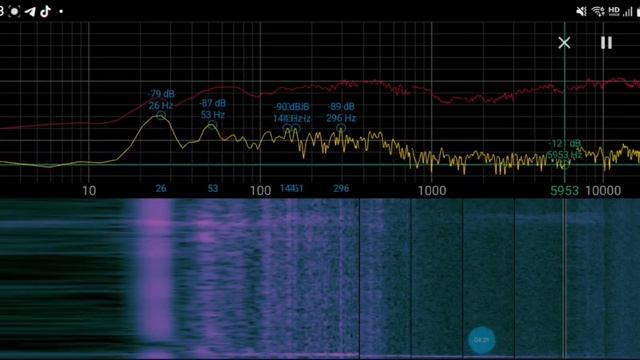This screenshot has height=360, width=640.
Task: Tap the blue 296 axis peak label
Action: coord(341,188)
